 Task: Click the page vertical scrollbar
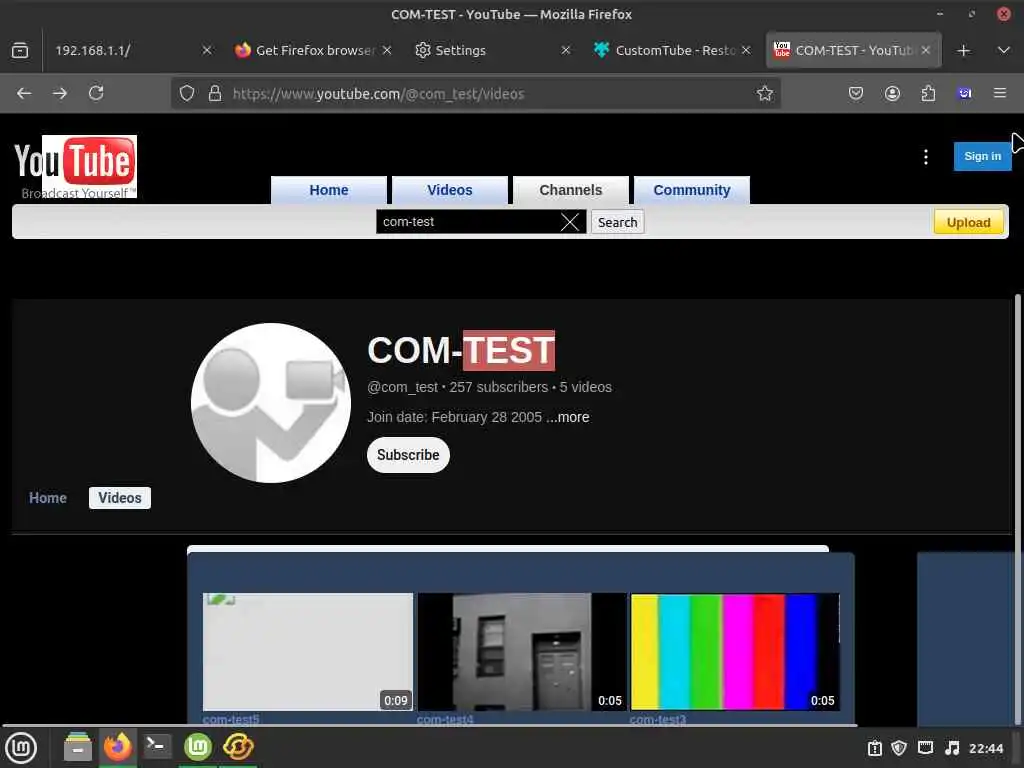[1018, 509]
